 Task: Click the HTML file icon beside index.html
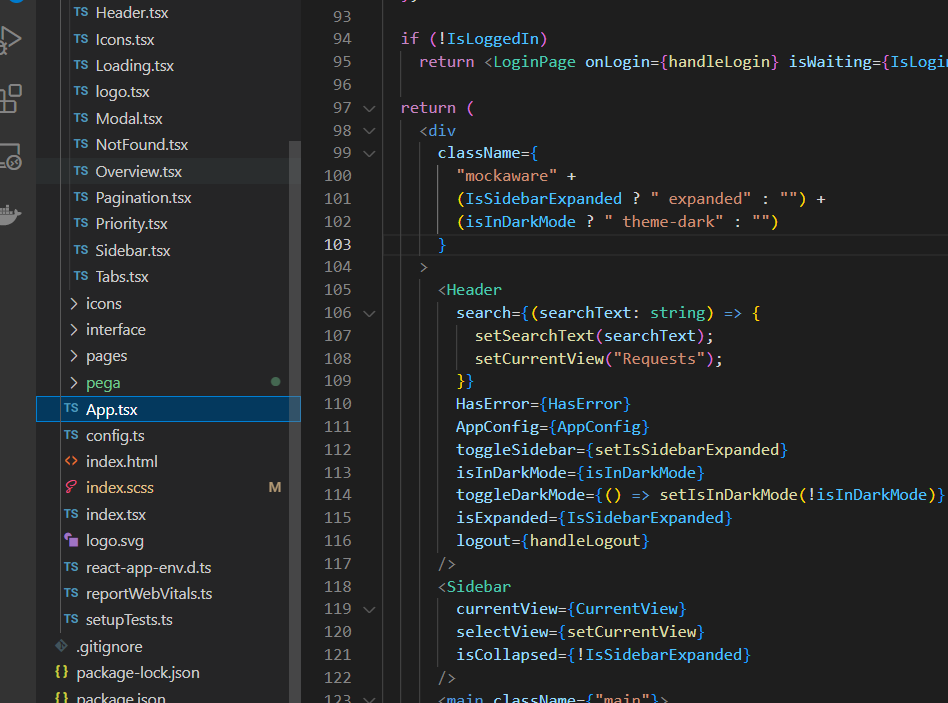click(70, 462)
